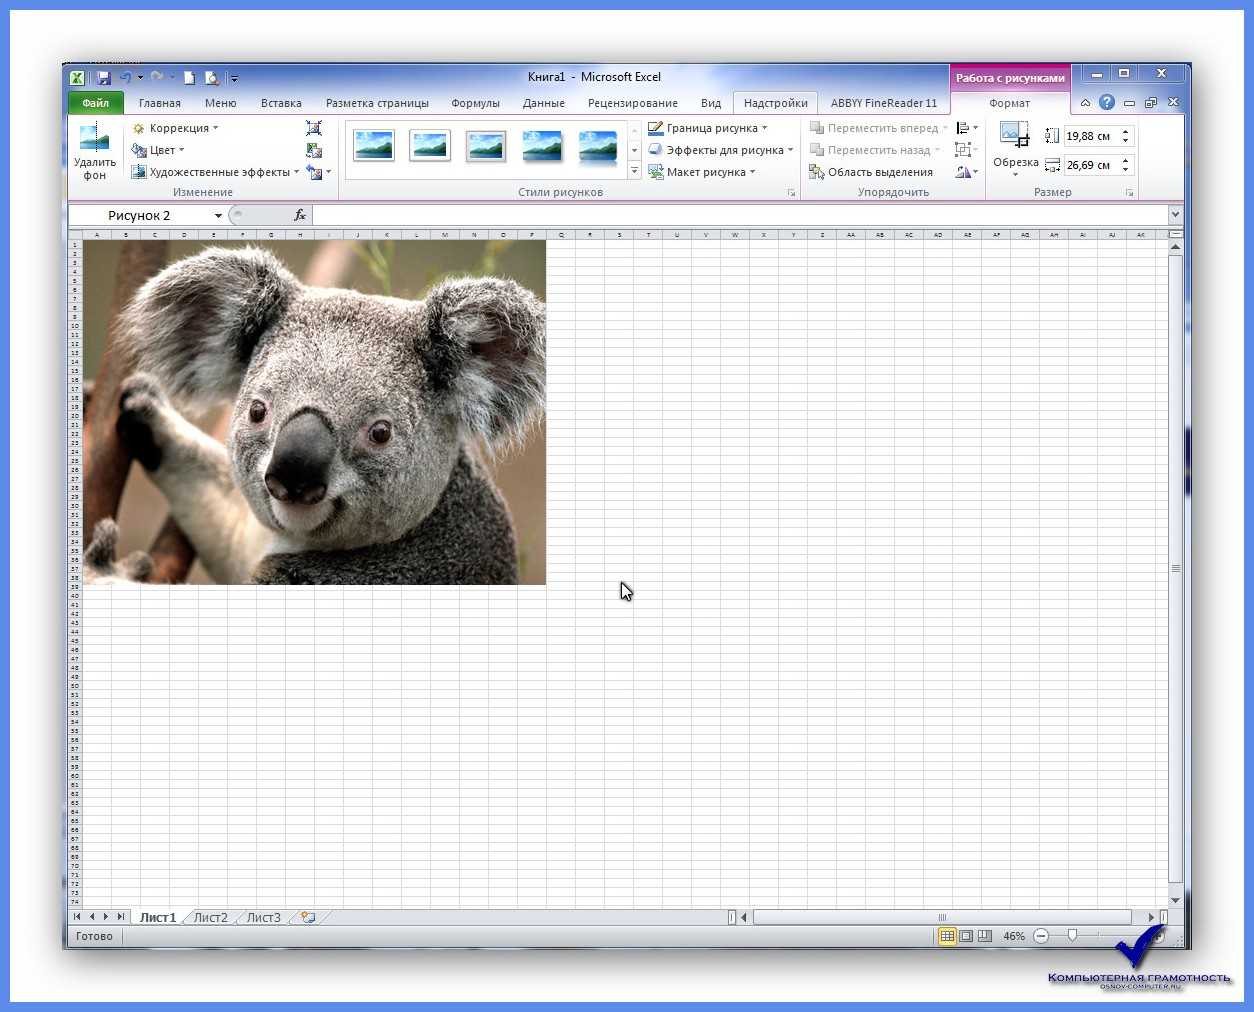Screen dimensions: 1254x1012
Task: Expand the picture styles gallery More arrow
Action: pos(634,171)
